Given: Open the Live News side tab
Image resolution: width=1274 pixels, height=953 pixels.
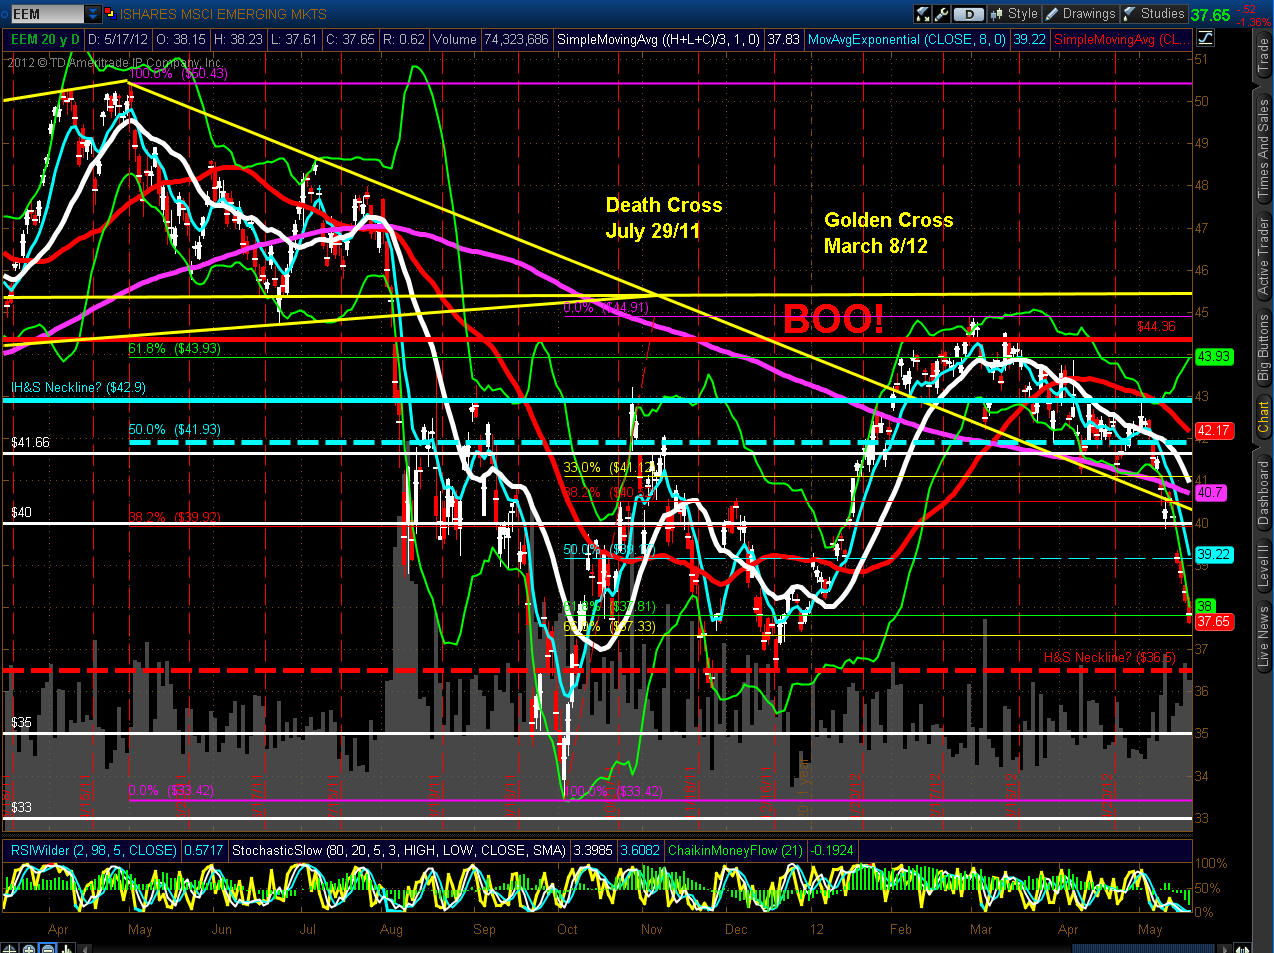Looking at the screenshot, I should click(x=1263, y=635).
